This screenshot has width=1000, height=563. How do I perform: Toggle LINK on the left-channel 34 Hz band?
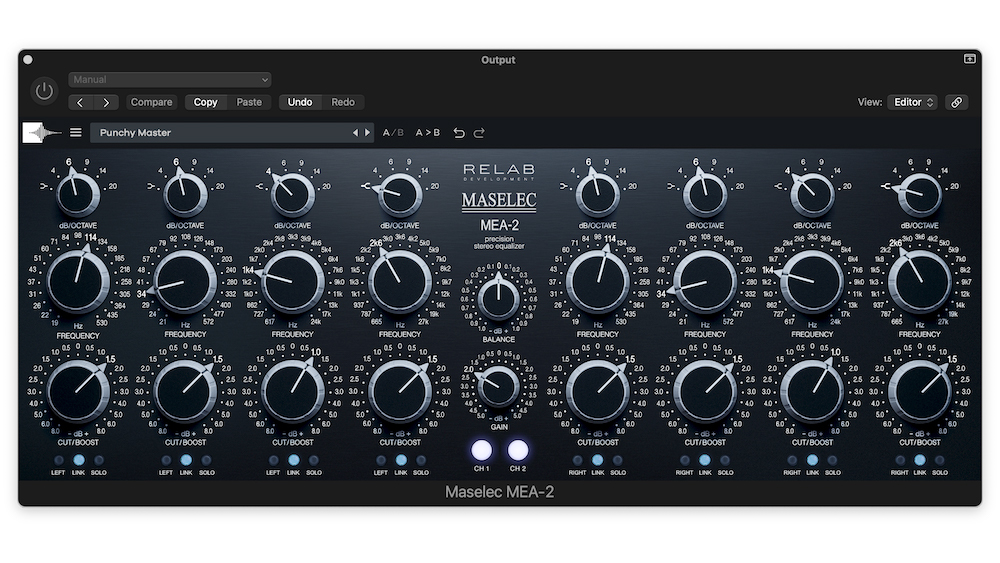(x=186, y=460)
